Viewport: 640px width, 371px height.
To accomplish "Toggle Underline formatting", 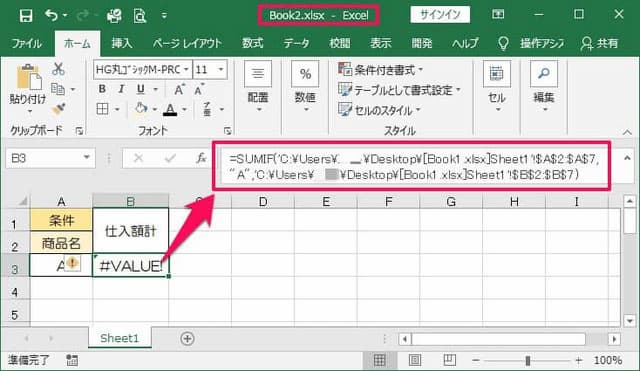I will 141,89.
